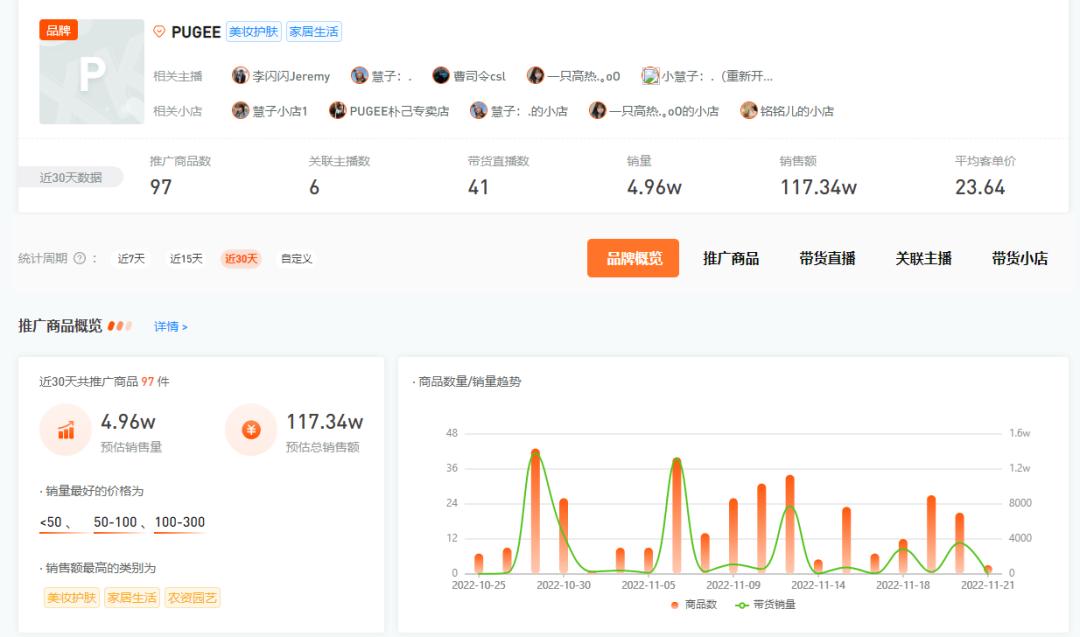
Task: Select the 近7天 time period
Action: point(130,258)
